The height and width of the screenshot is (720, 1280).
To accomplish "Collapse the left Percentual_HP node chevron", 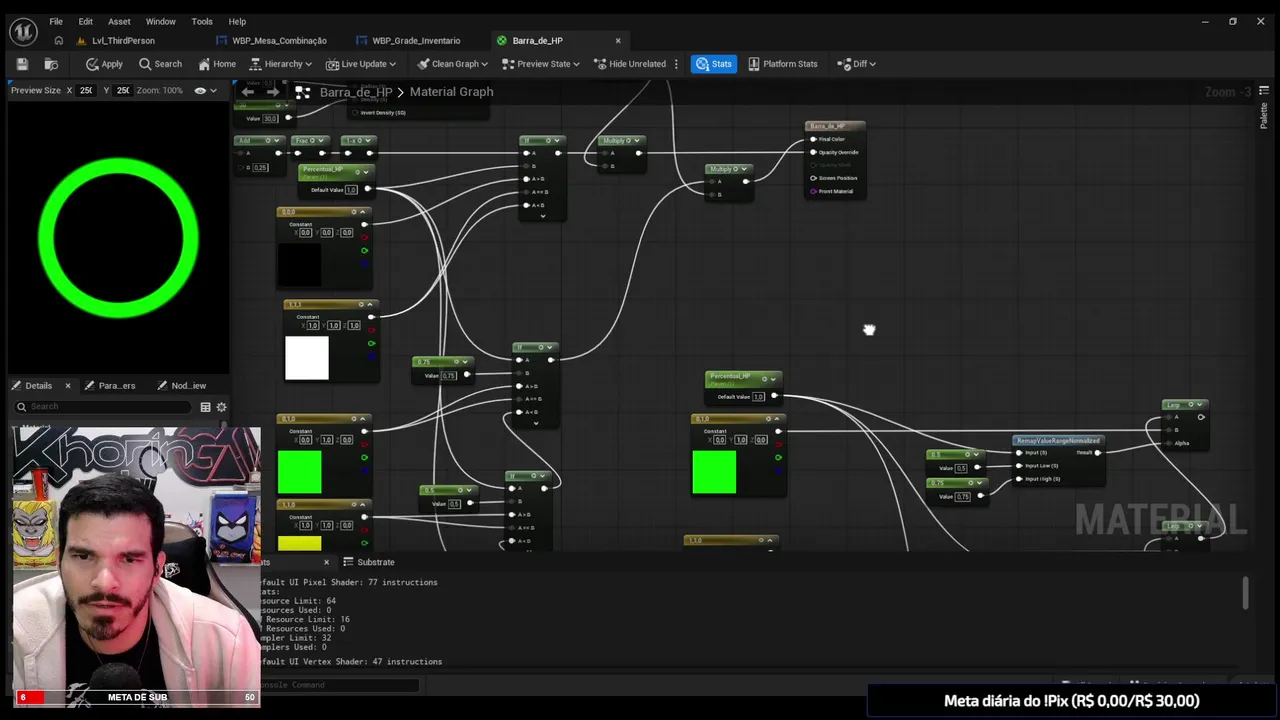I will click(x=365, y=170).
